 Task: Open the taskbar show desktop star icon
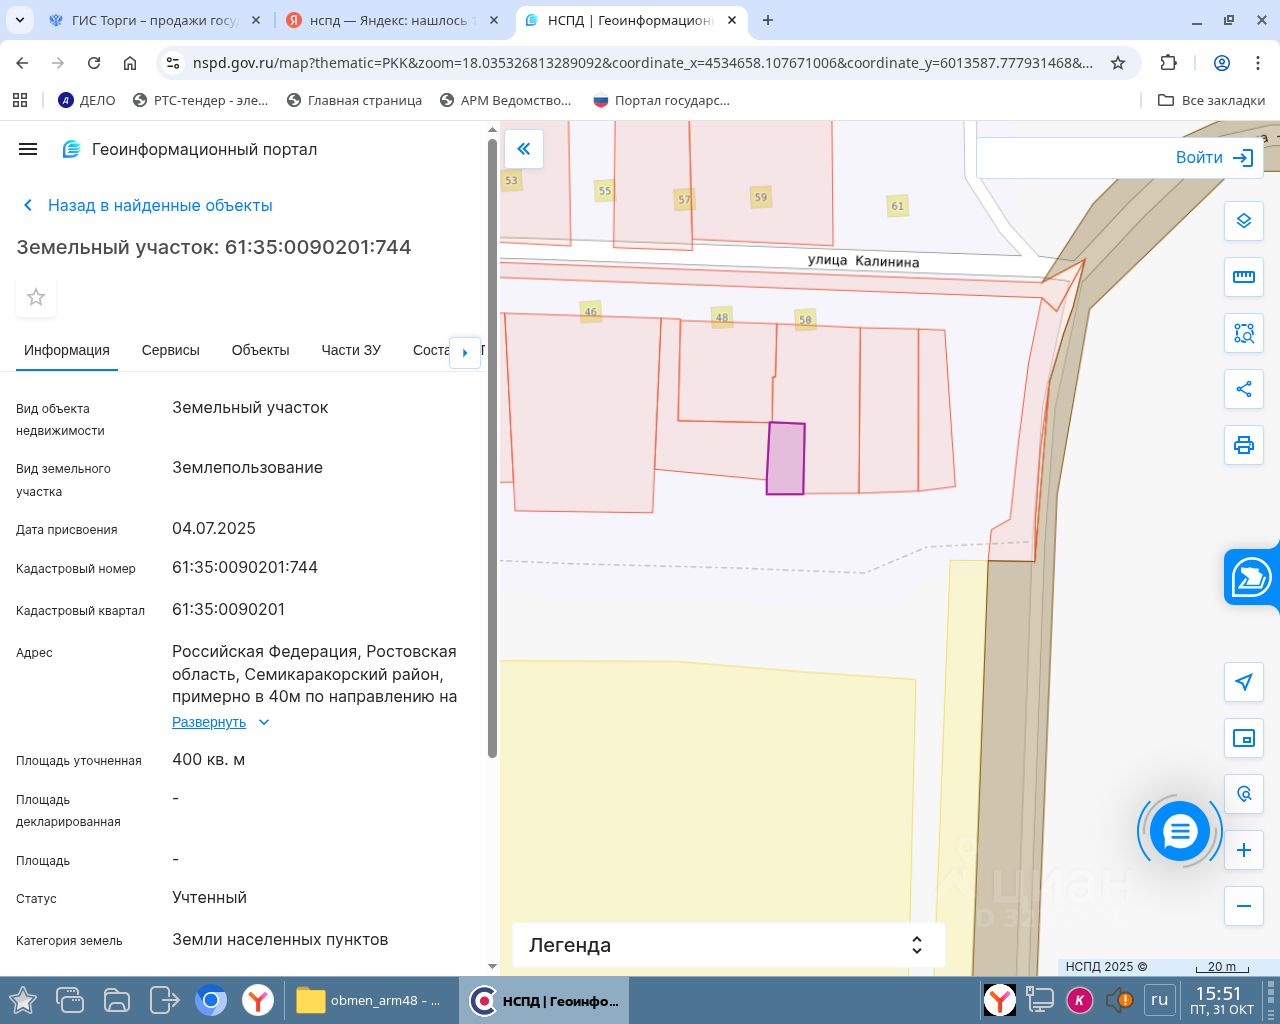22,1000
